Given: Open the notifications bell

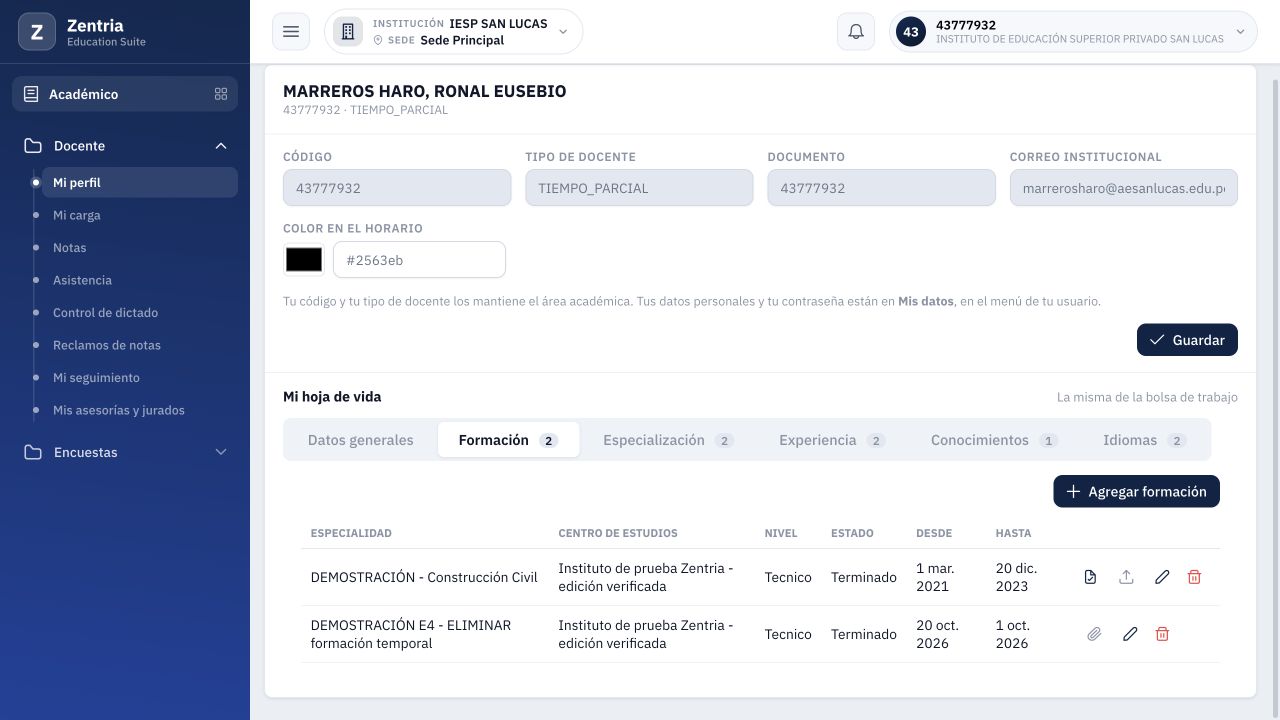Looking at the screenshot, I should click(x=856, y=32).
